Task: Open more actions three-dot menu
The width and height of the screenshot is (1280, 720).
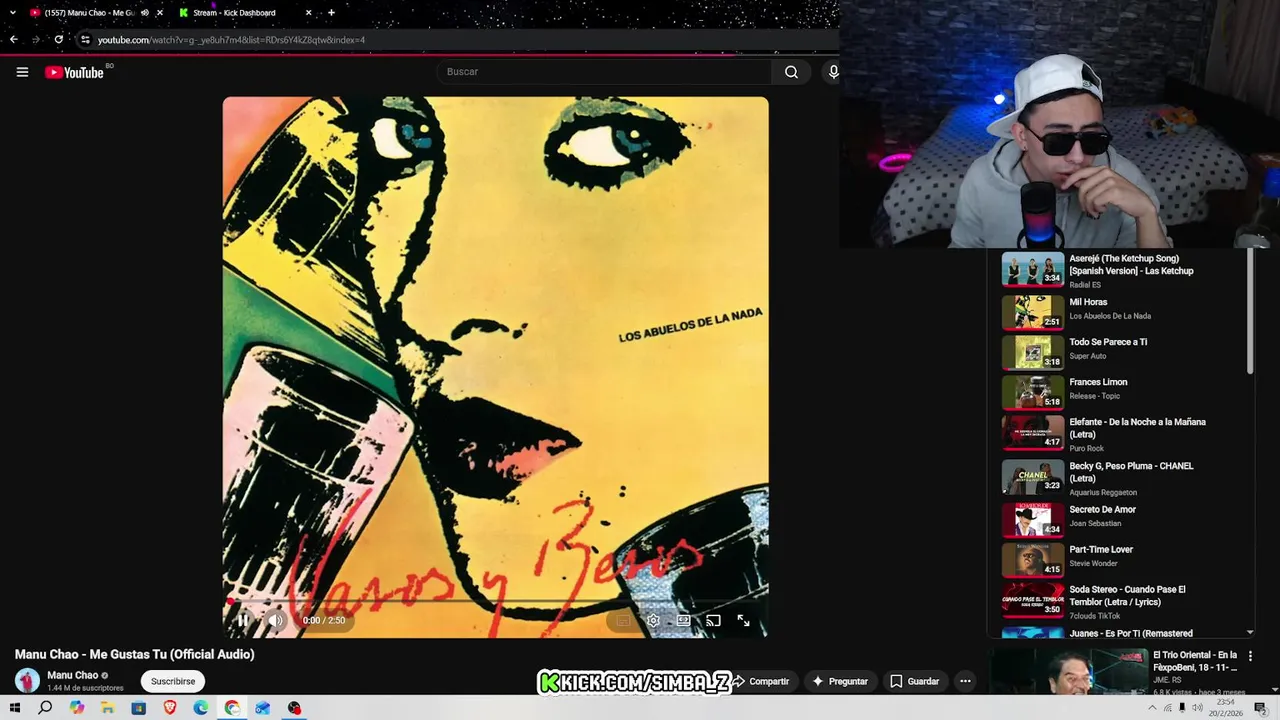Action: coord(965,681)
